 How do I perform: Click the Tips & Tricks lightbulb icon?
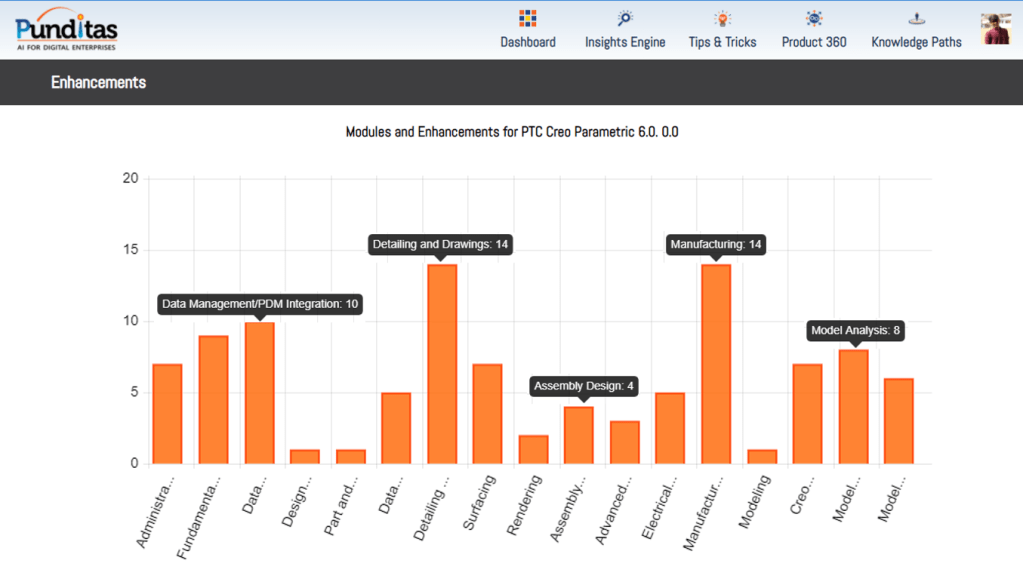[x=722, y=18]
